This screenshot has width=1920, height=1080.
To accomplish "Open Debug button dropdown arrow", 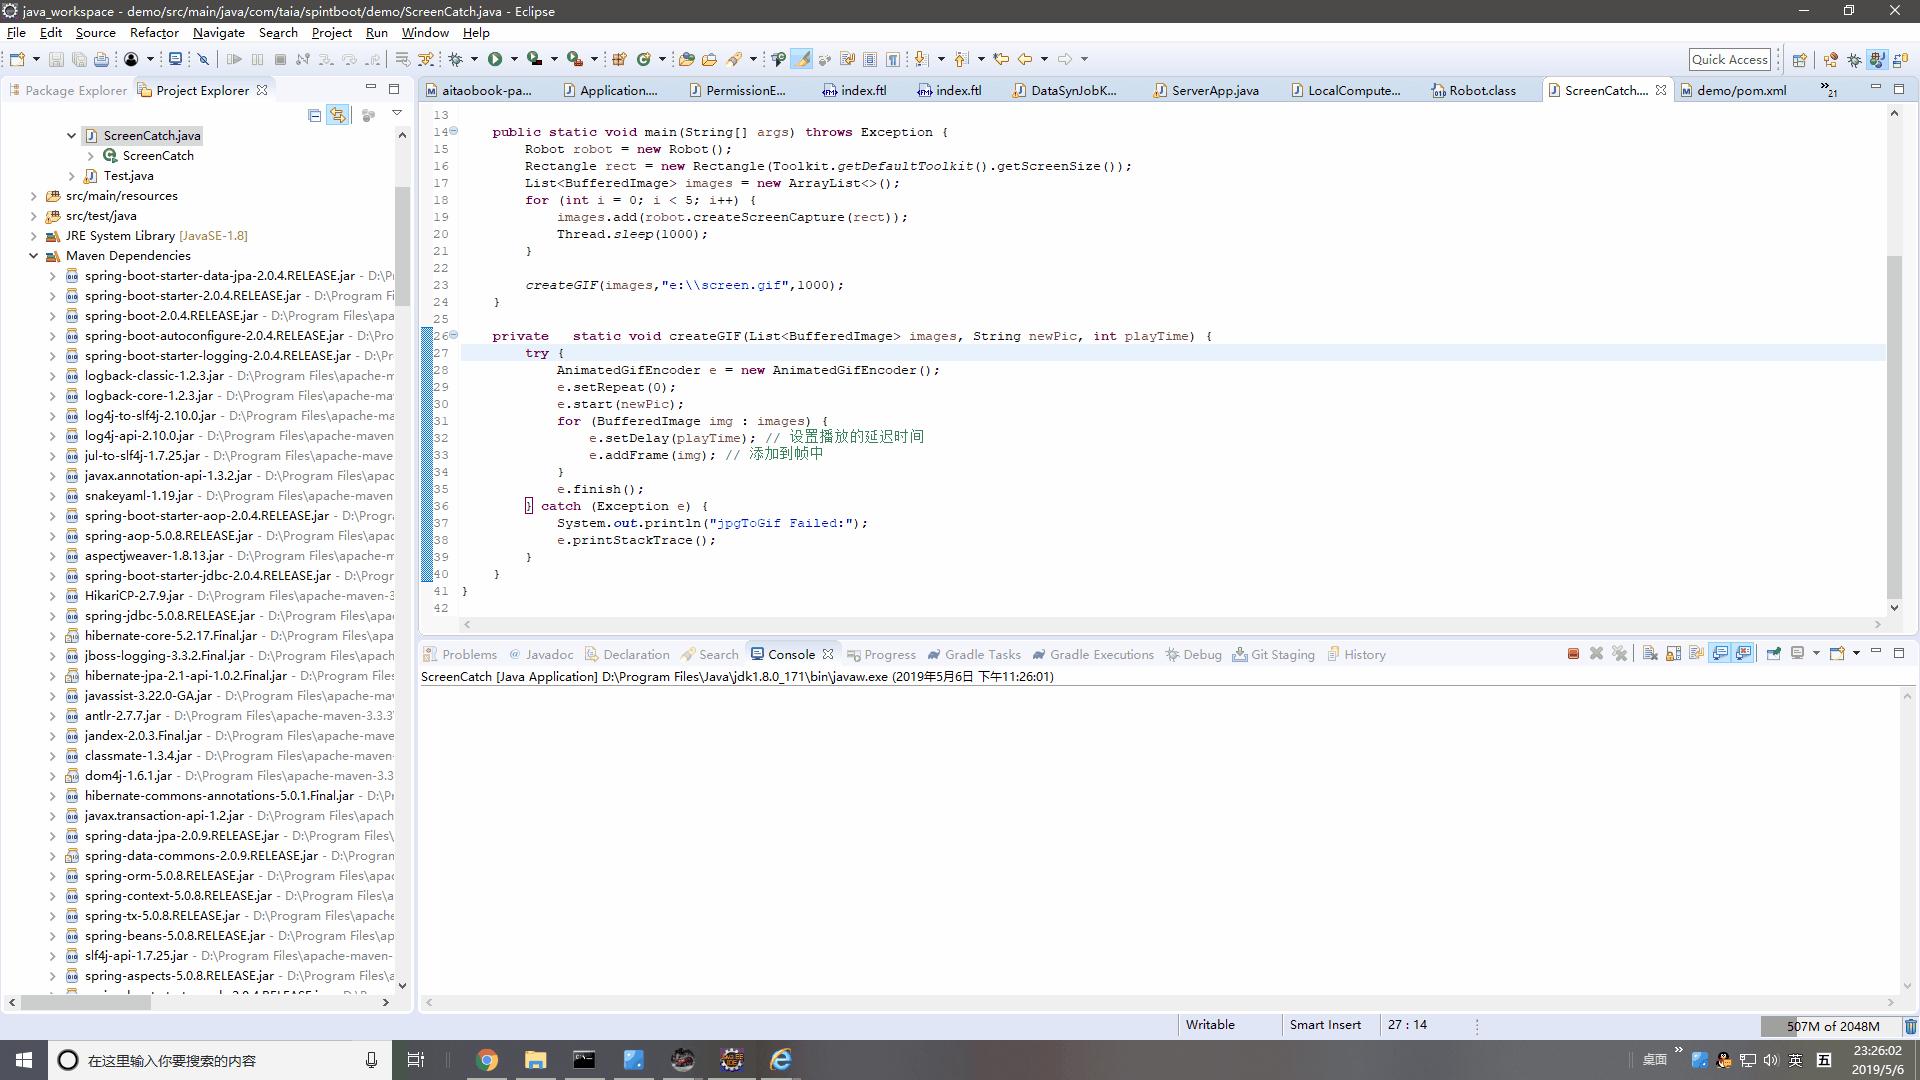I will [x=474, y=59].
